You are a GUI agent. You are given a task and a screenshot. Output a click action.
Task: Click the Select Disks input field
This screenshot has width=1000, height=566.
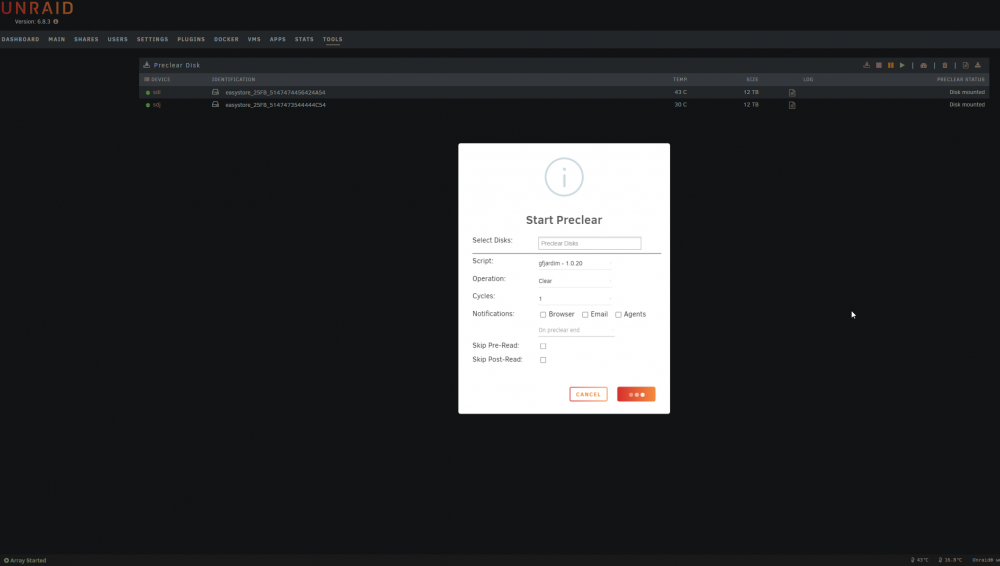[589, 243]
